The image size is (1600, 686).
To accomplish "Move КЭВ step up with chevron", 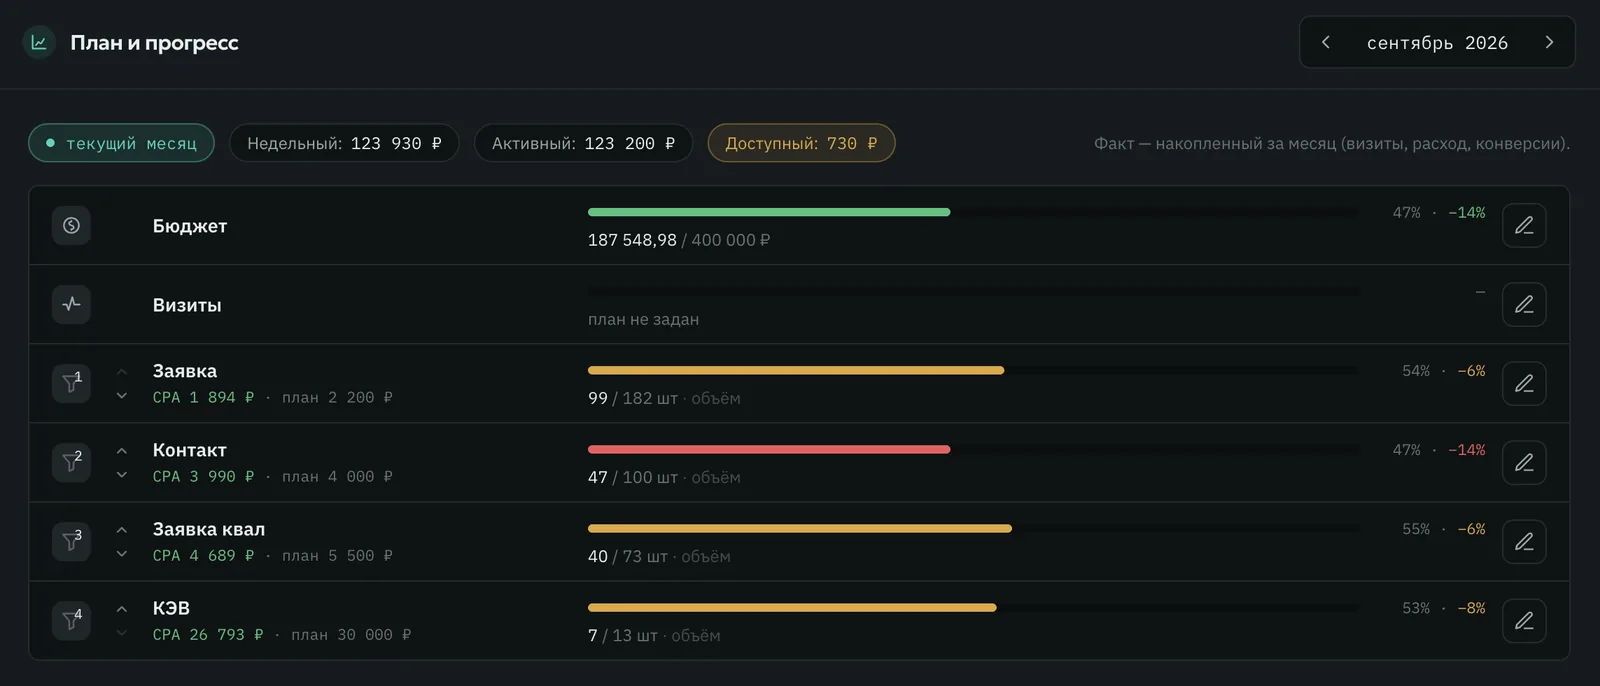I will click(122, 609).
